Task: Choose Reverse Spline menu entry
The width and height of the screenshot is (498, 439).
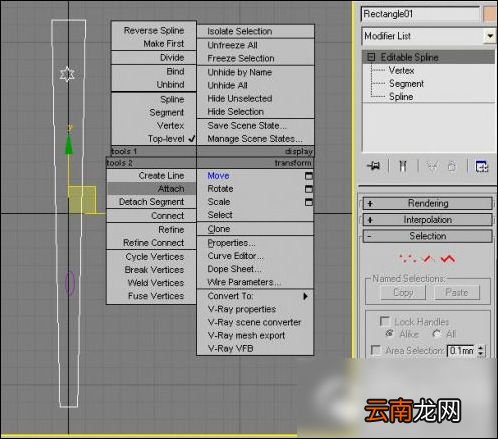Action: (x=154, y=30)
